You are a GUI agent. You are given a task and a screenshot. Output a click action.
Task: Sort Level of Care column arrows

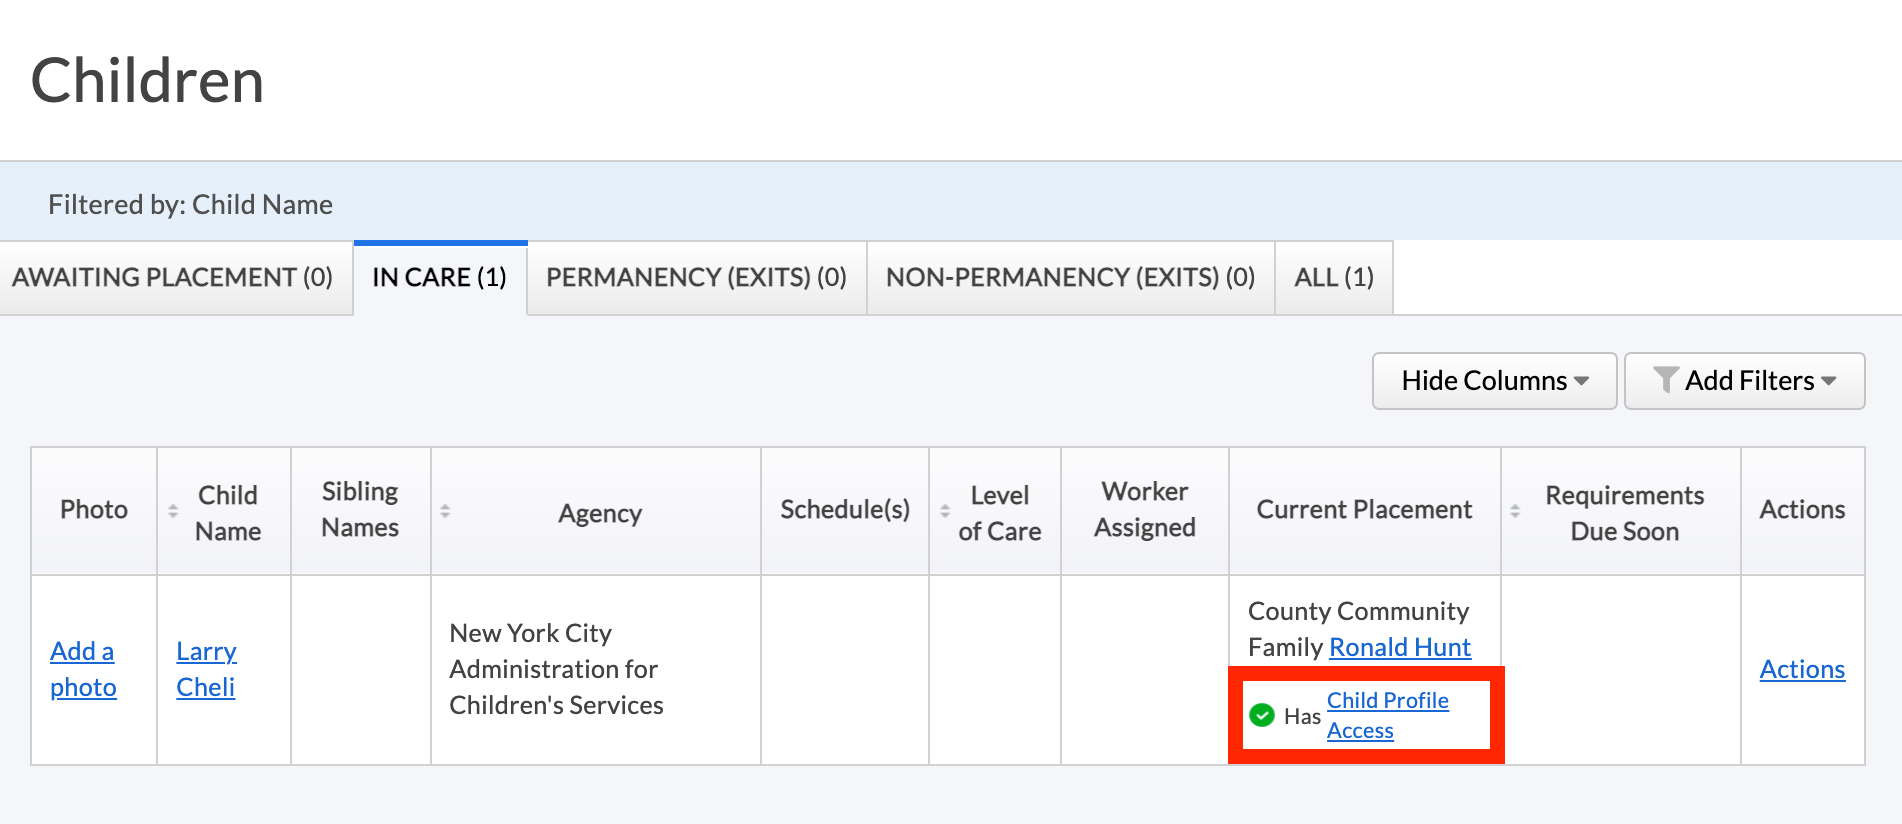(x=945, y=511)
